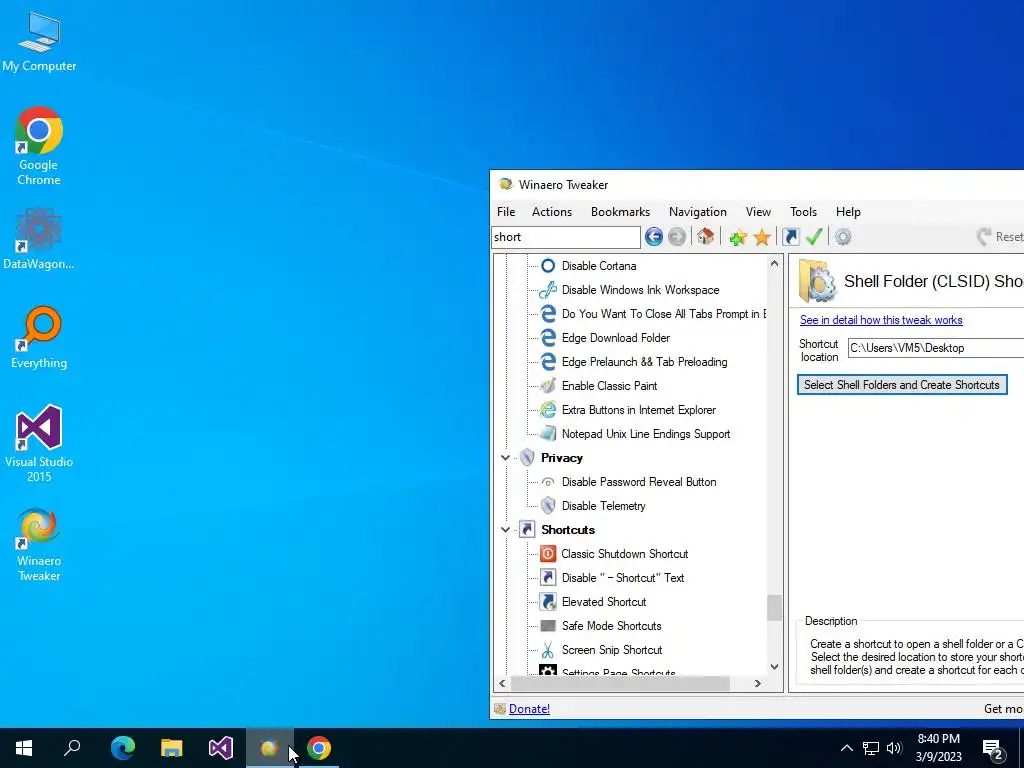This screenshot has height=768, width=1024.
Task: Select Edge Prelaunch && Tab Preloading
Action: tap(644, 362)
